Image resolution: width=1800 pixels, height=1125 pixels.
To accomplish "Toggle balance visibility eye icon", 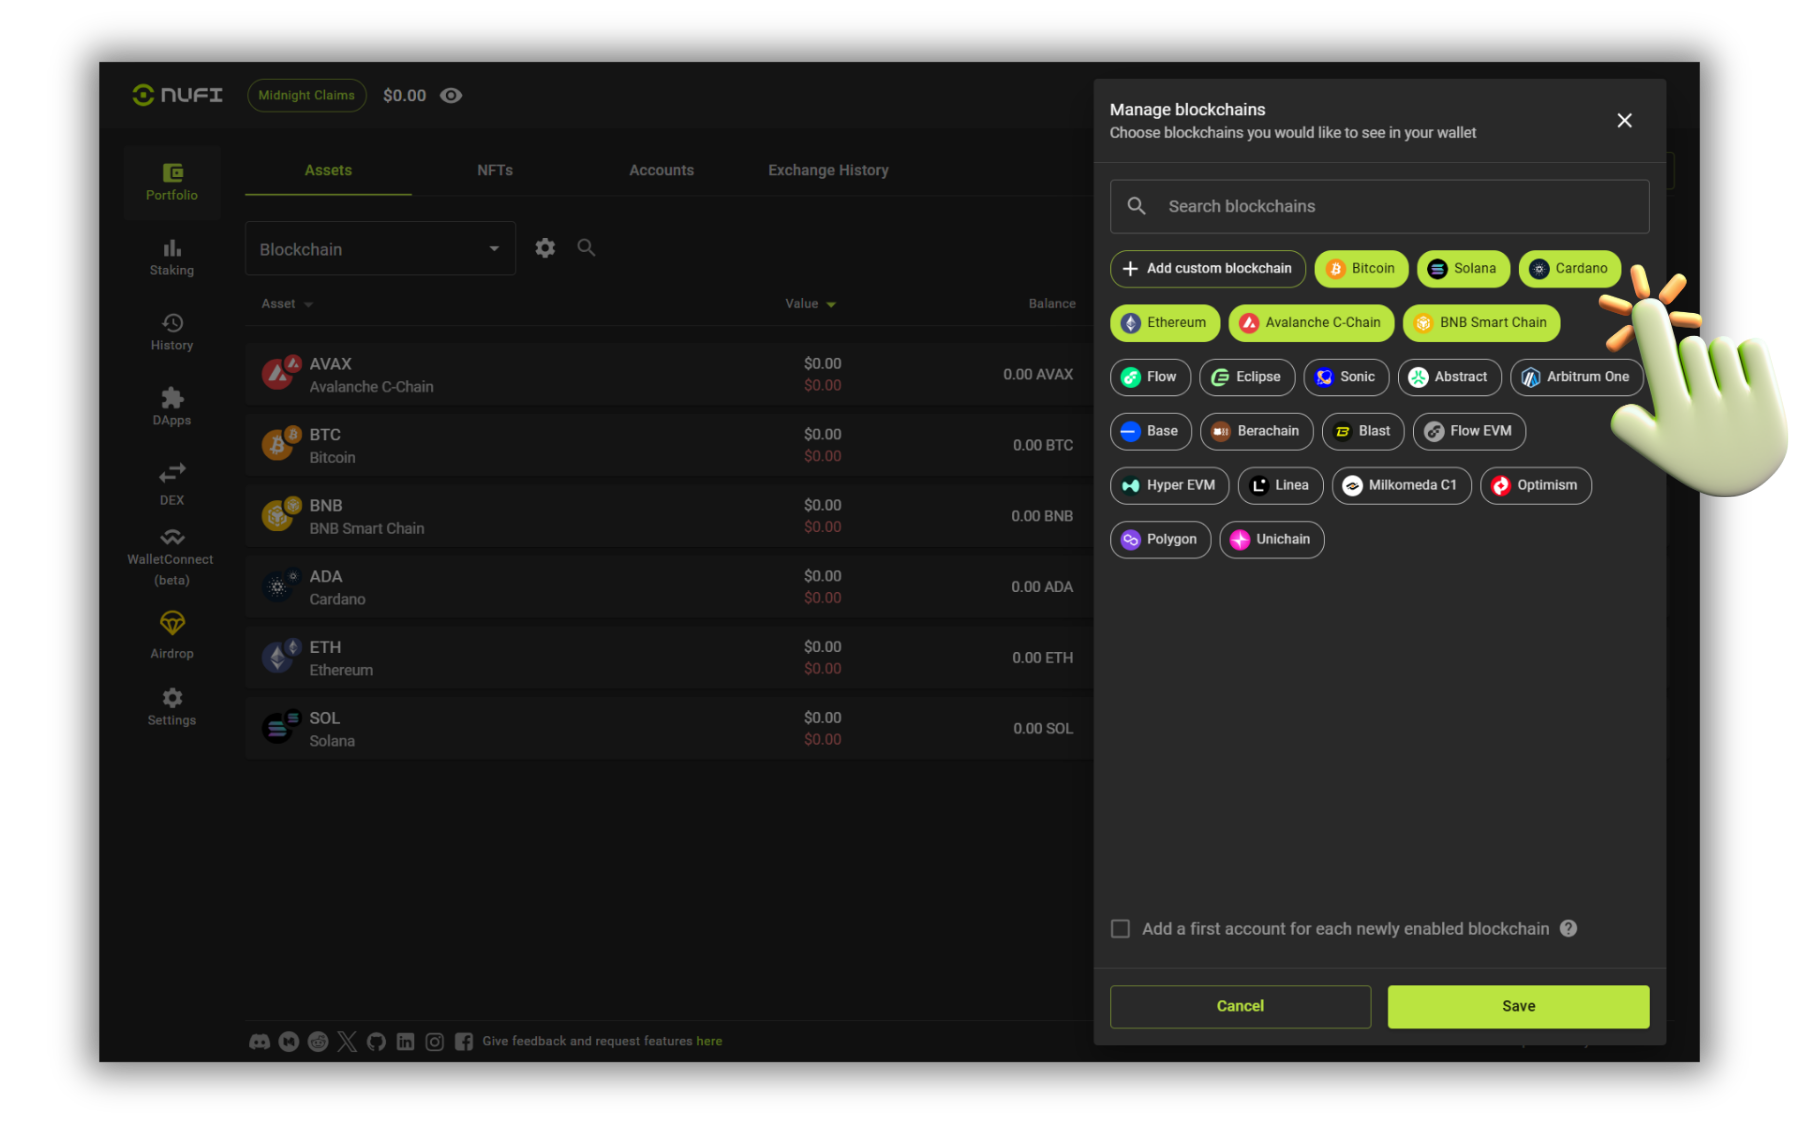I will [451, 95].
